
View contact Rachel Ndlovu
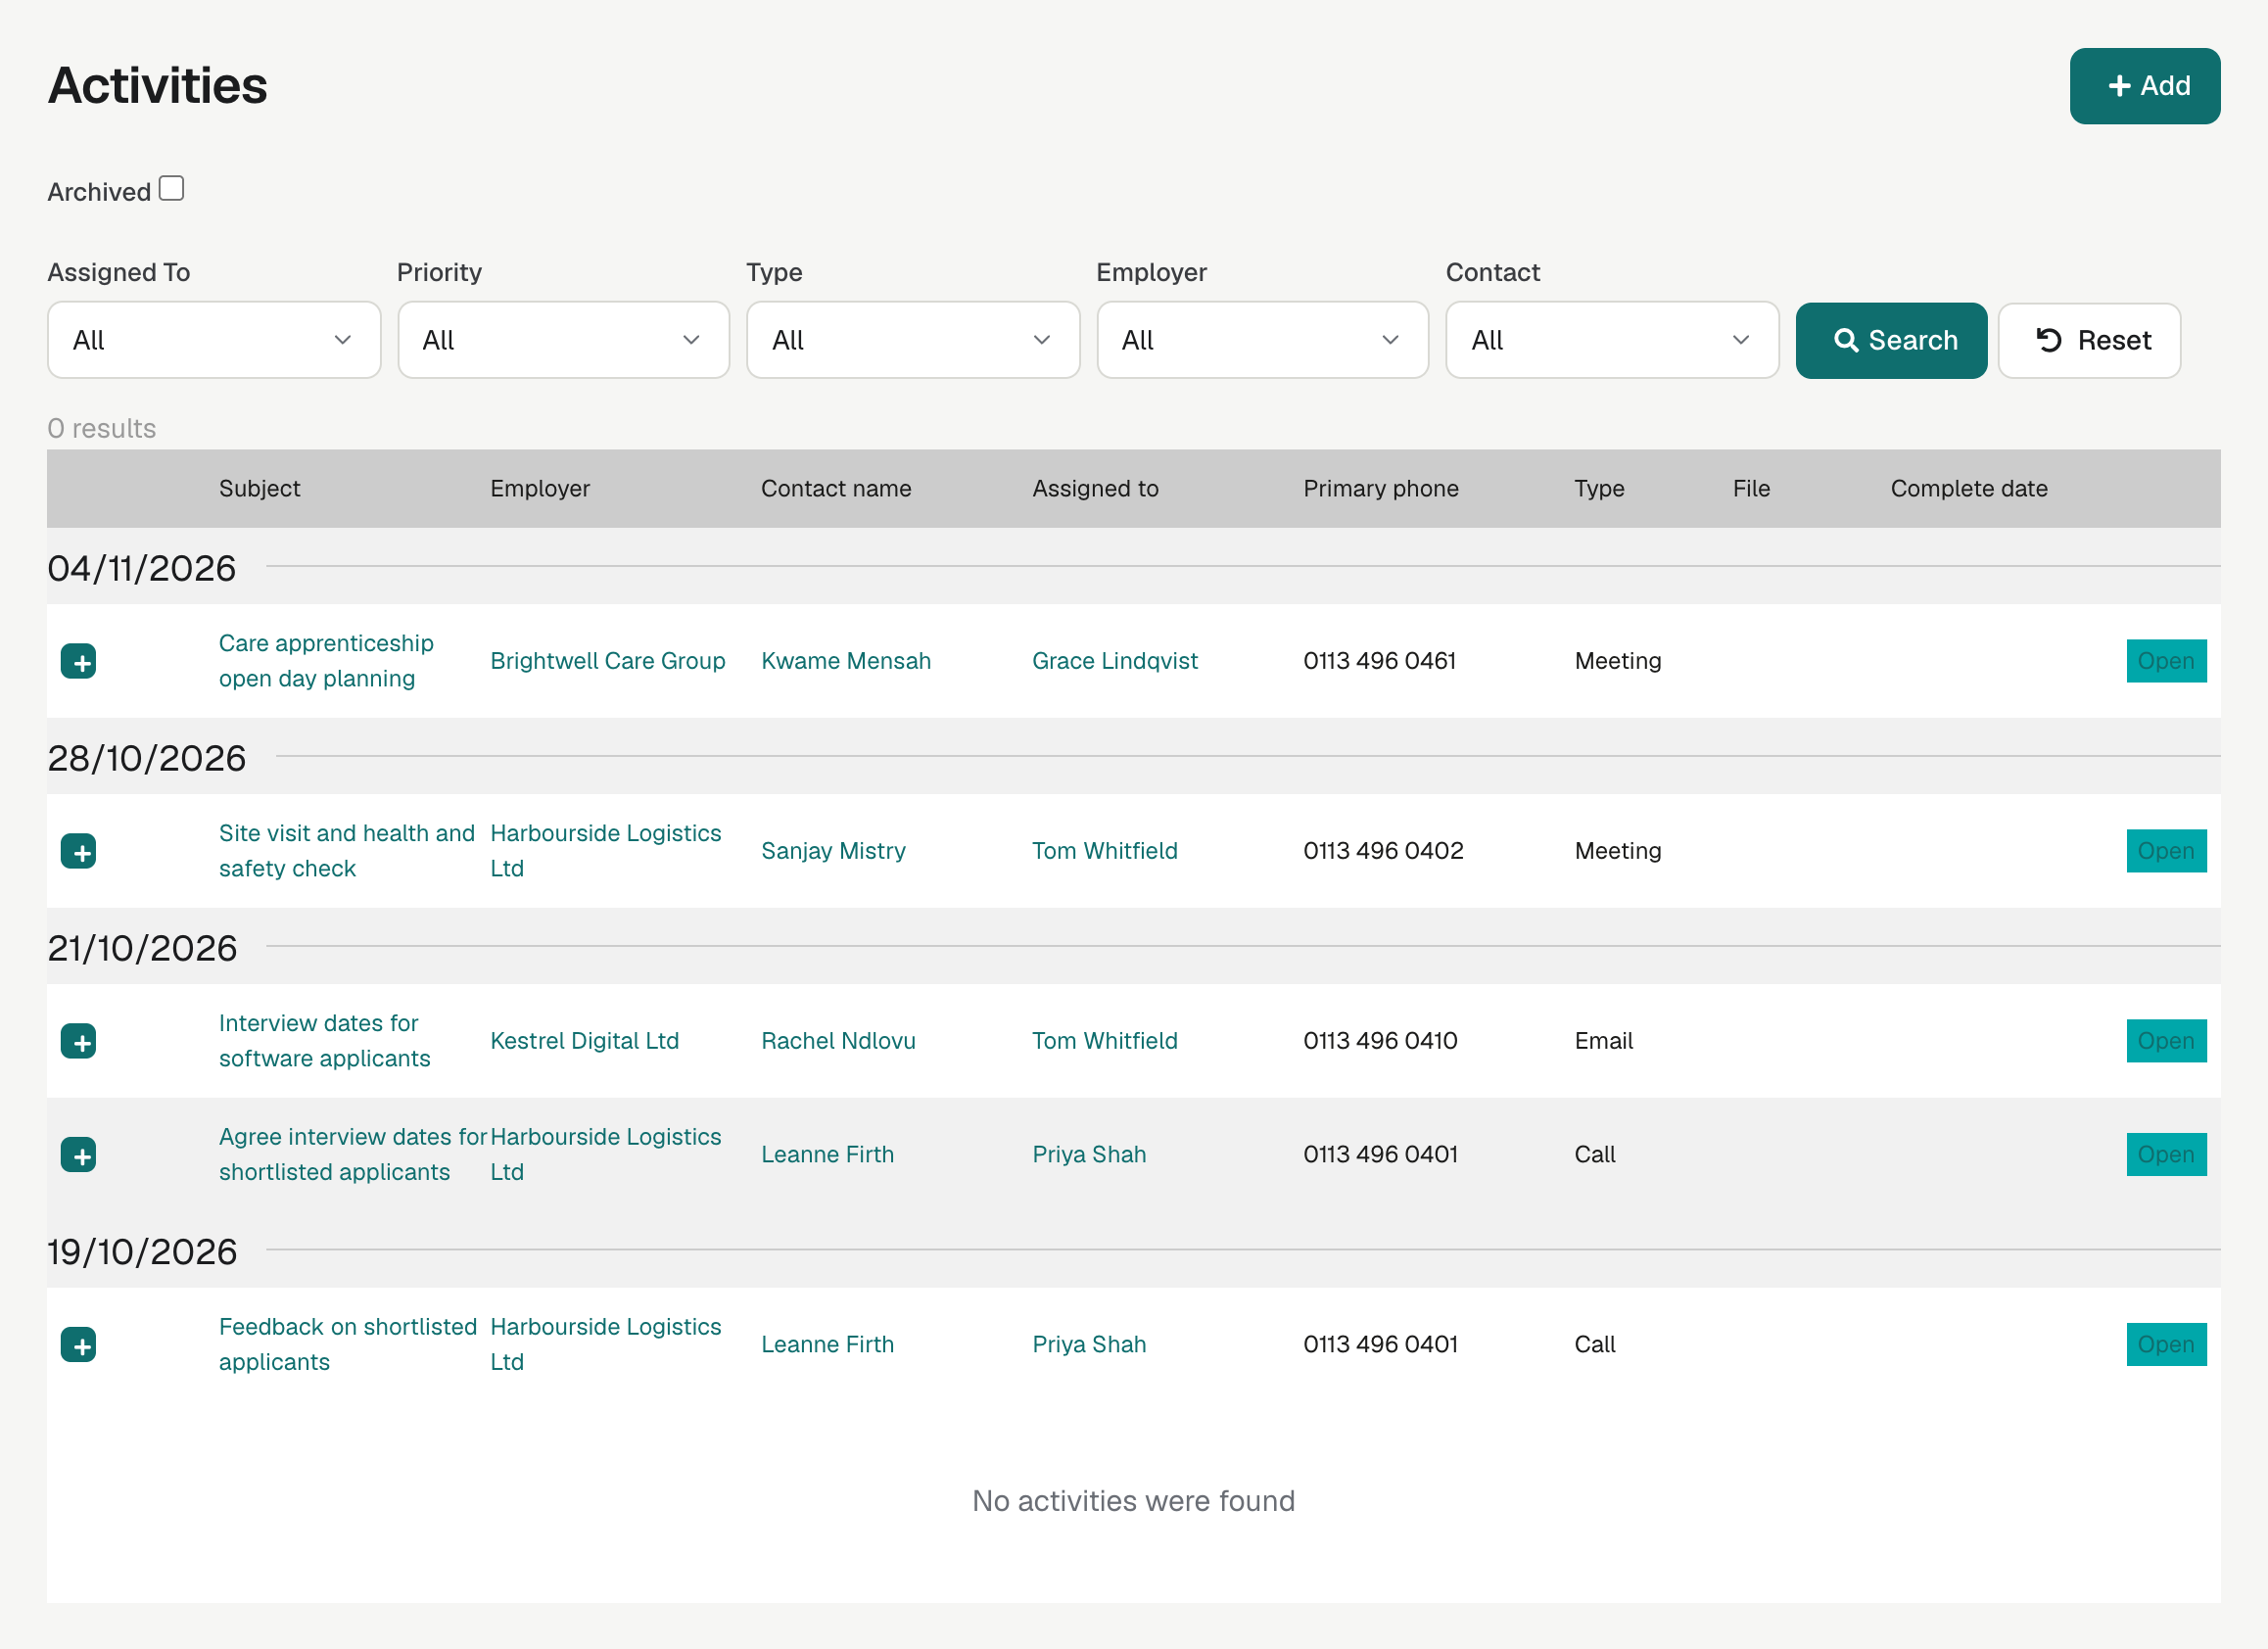pos(838,1041)
